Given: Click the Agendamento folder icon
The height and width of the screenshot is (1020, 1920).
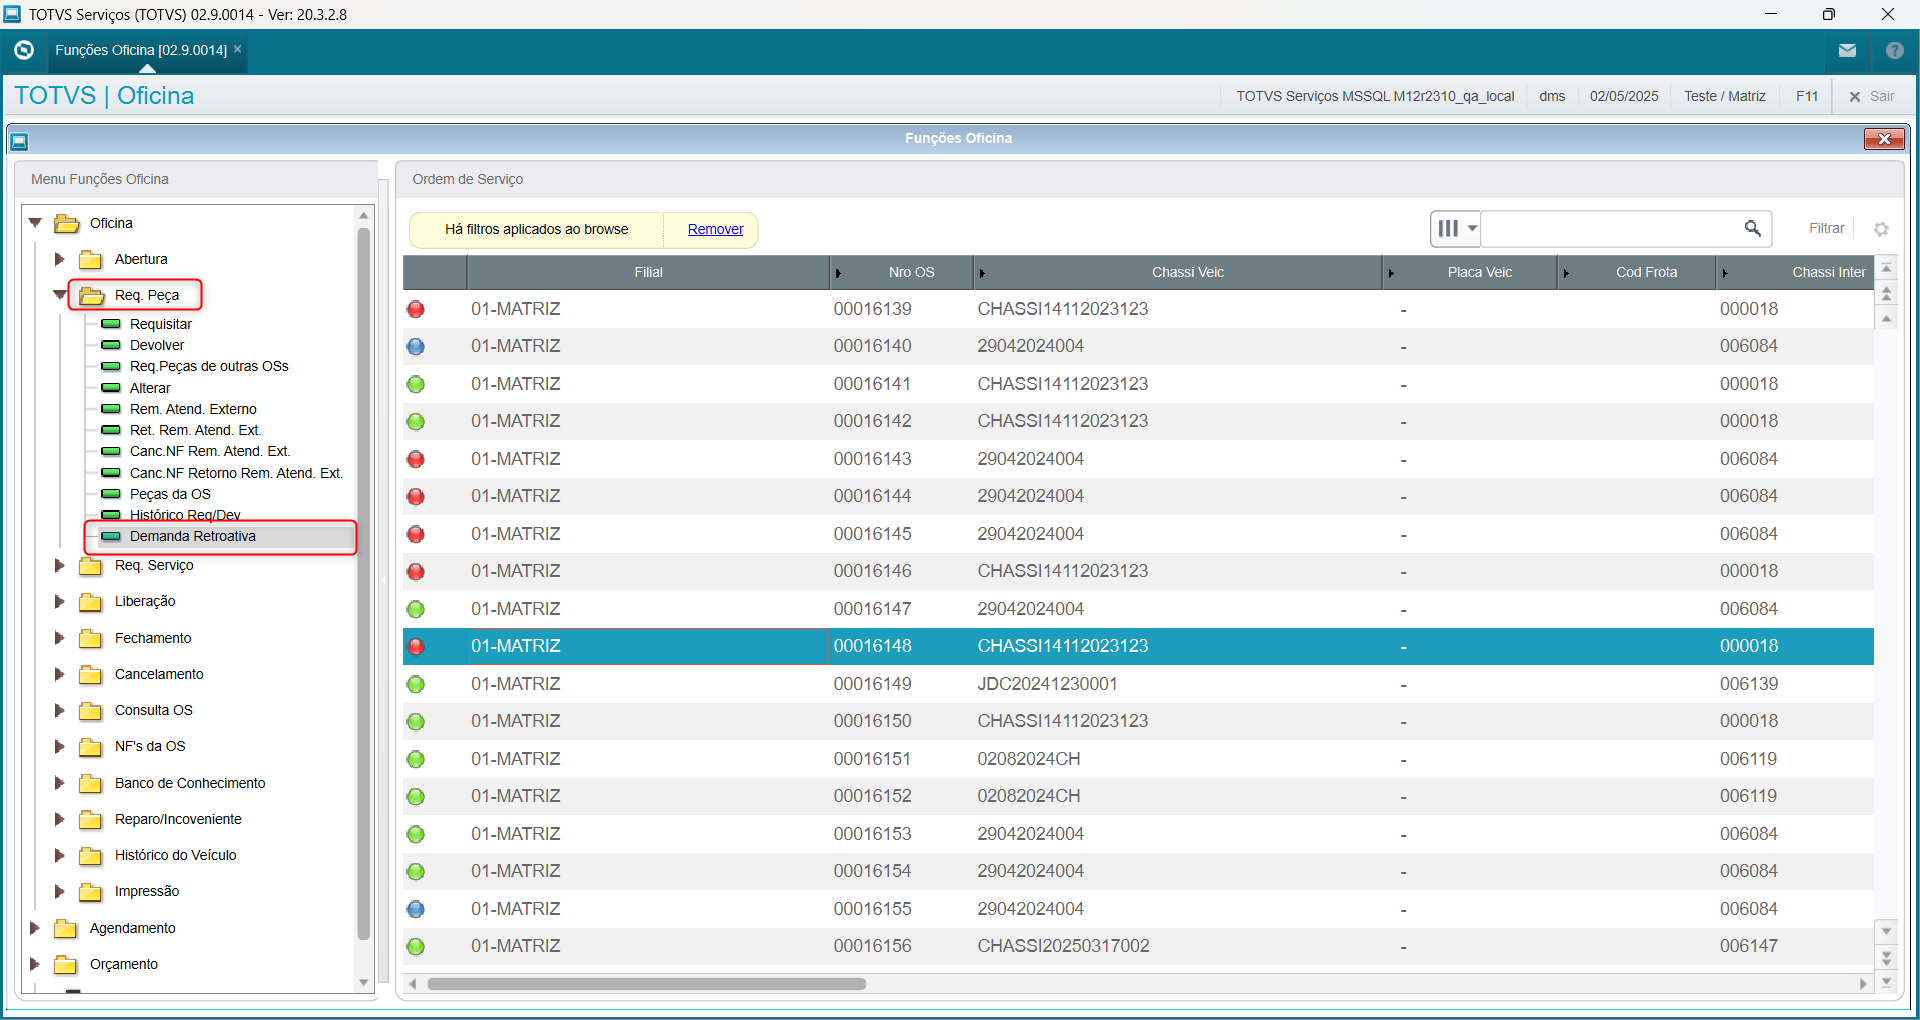Looking at the screenshot, I should click(66, 929).
